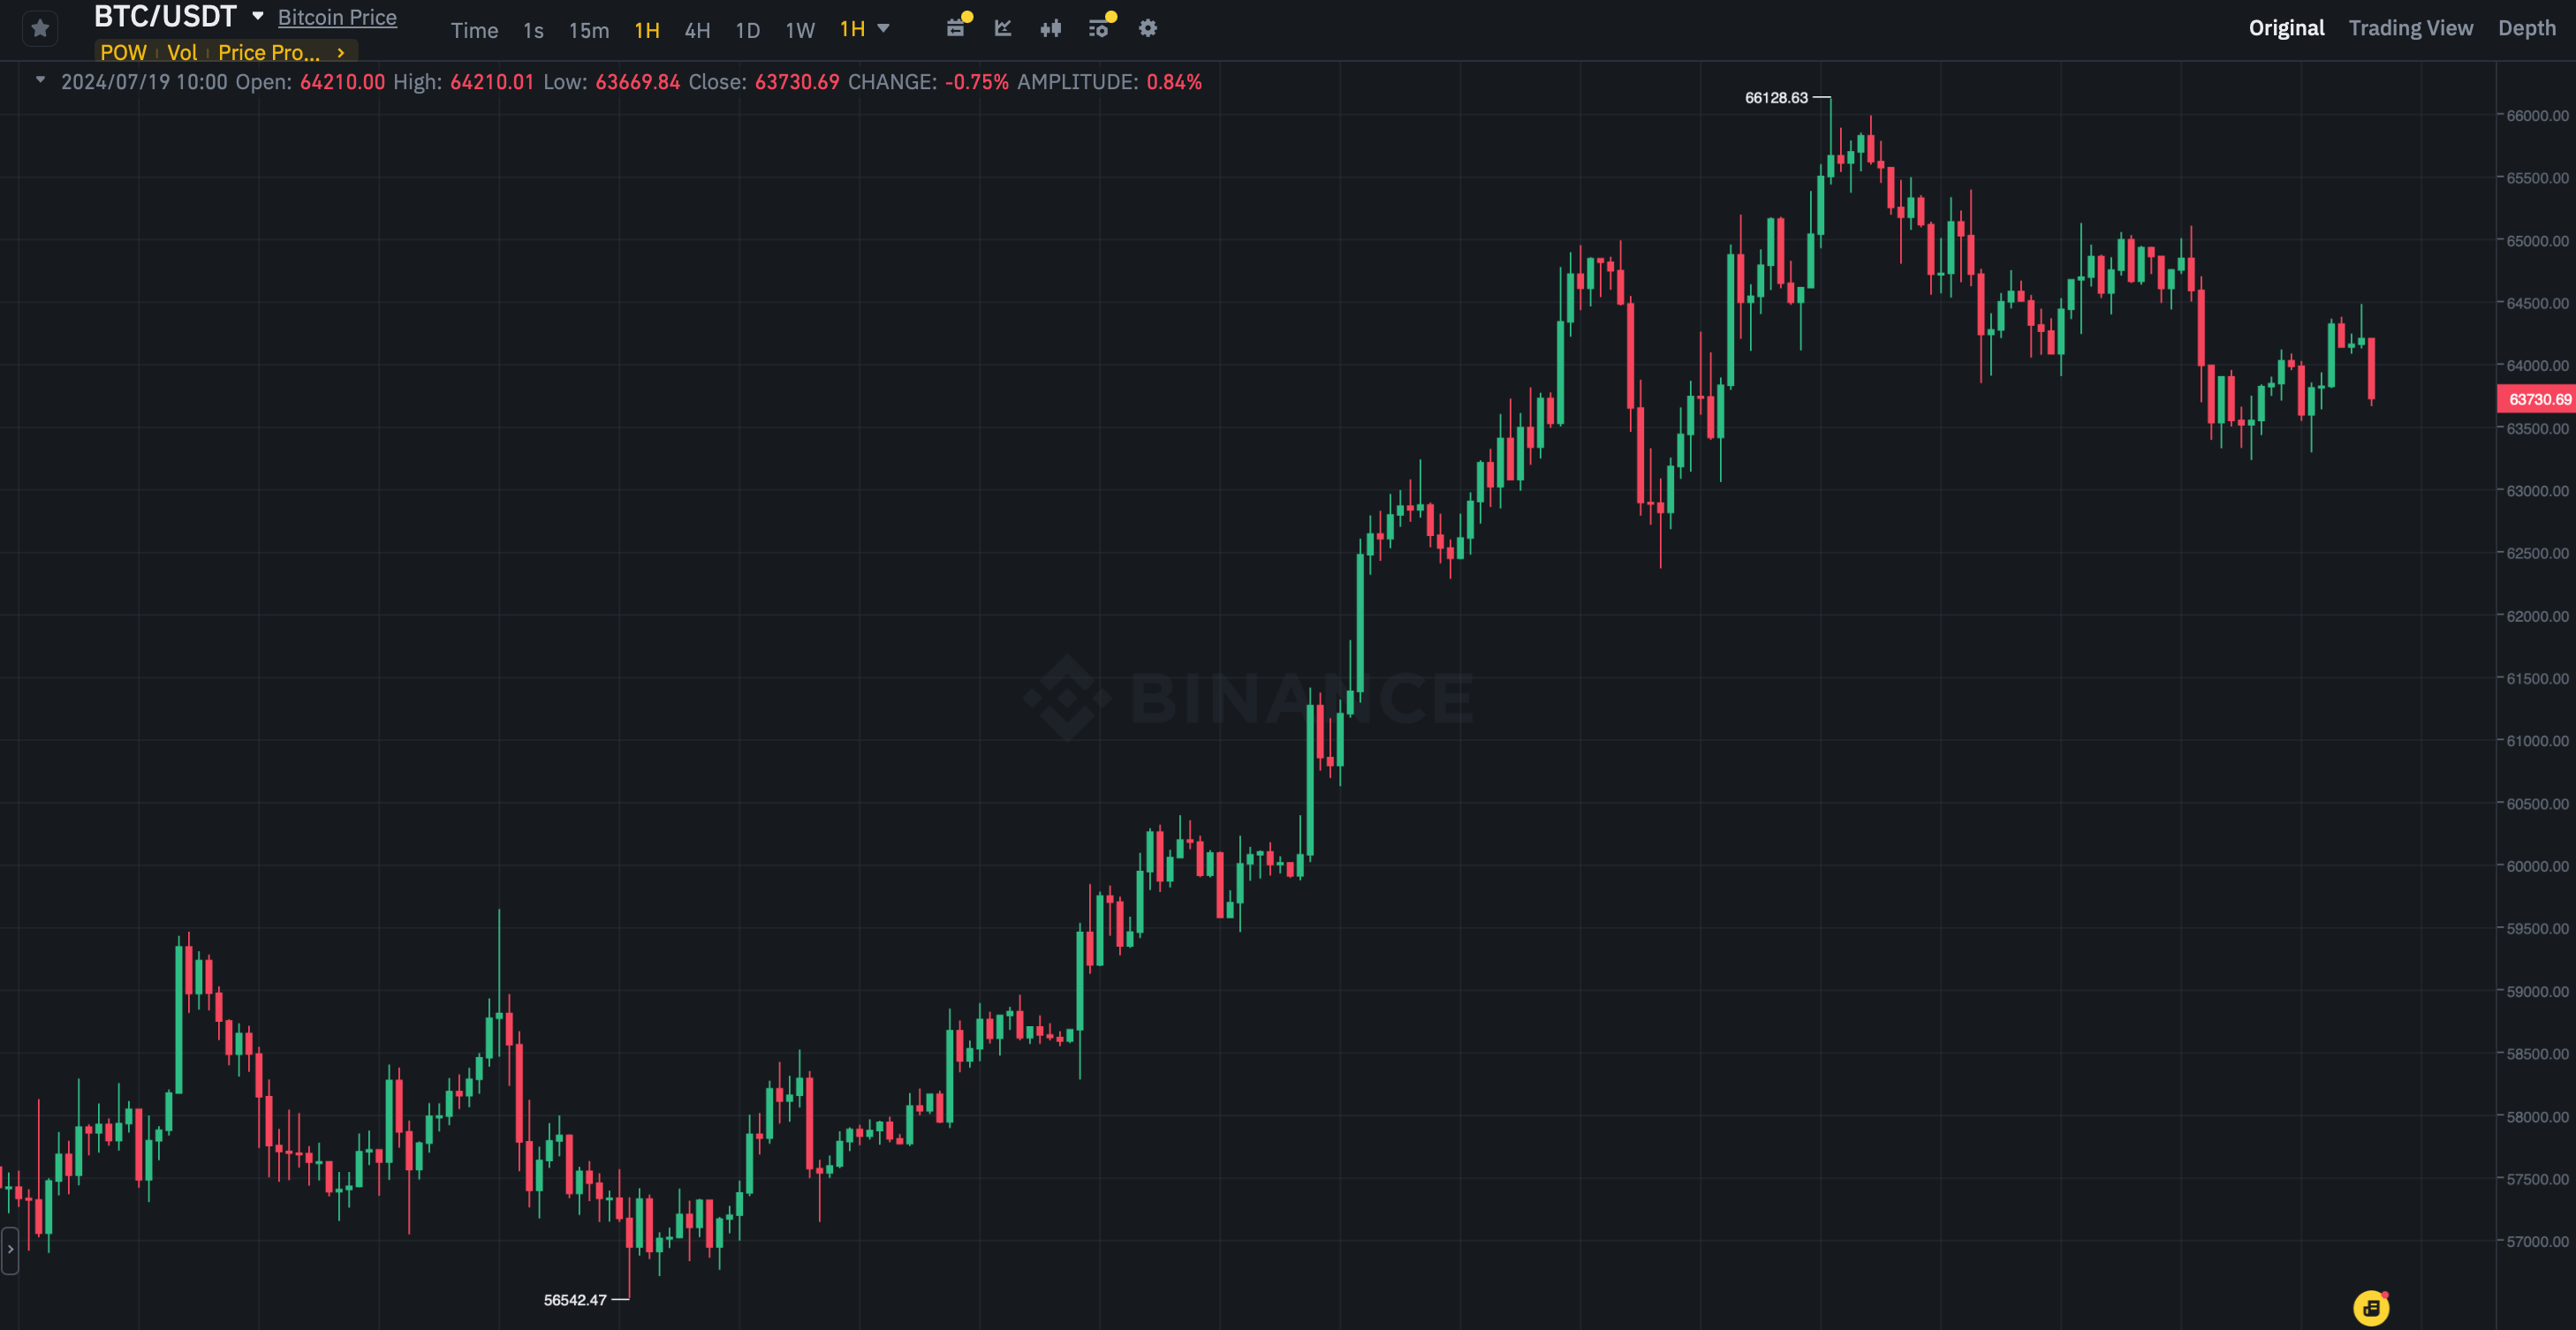Click the red 63730.69 price label
This screenshot has width=2576, height=1330.
coord(2538,399)
